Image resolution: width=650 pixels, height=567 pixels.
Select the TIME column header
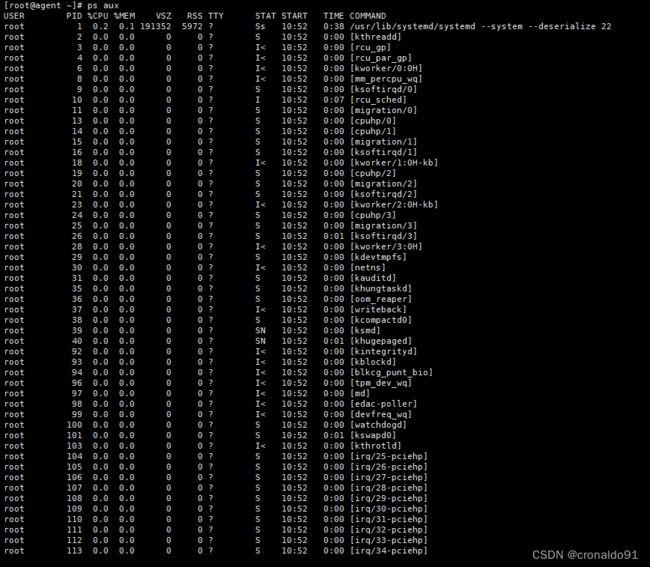[x=334, y=16]
